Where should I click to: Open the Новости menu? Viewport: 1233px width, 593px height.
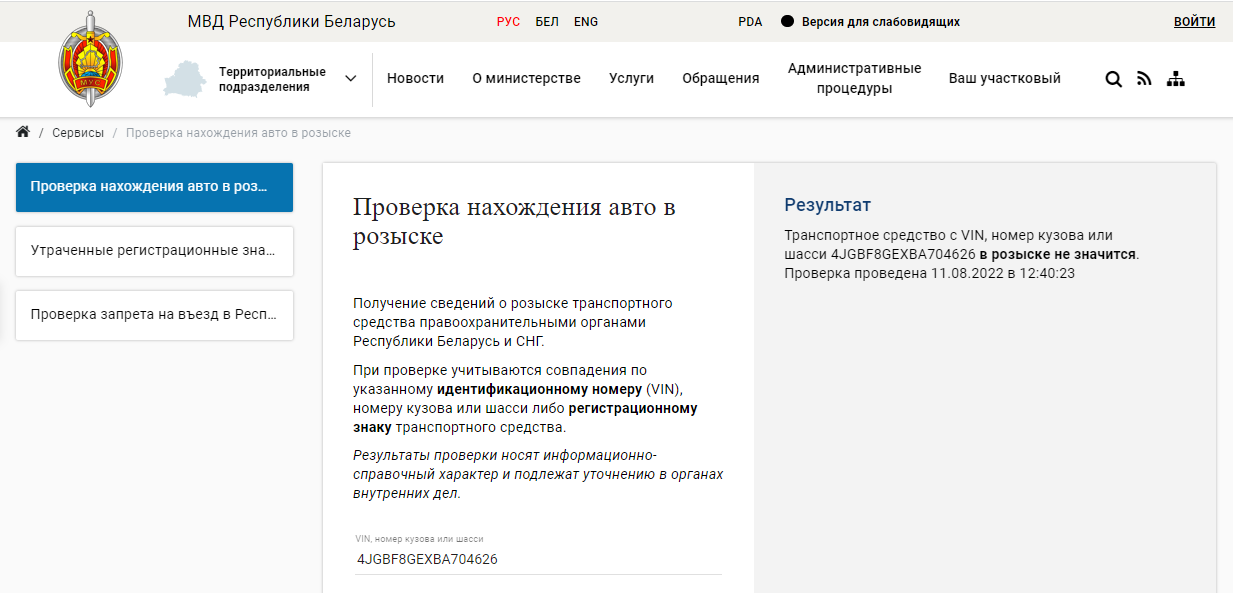click(x=415, y=78)
